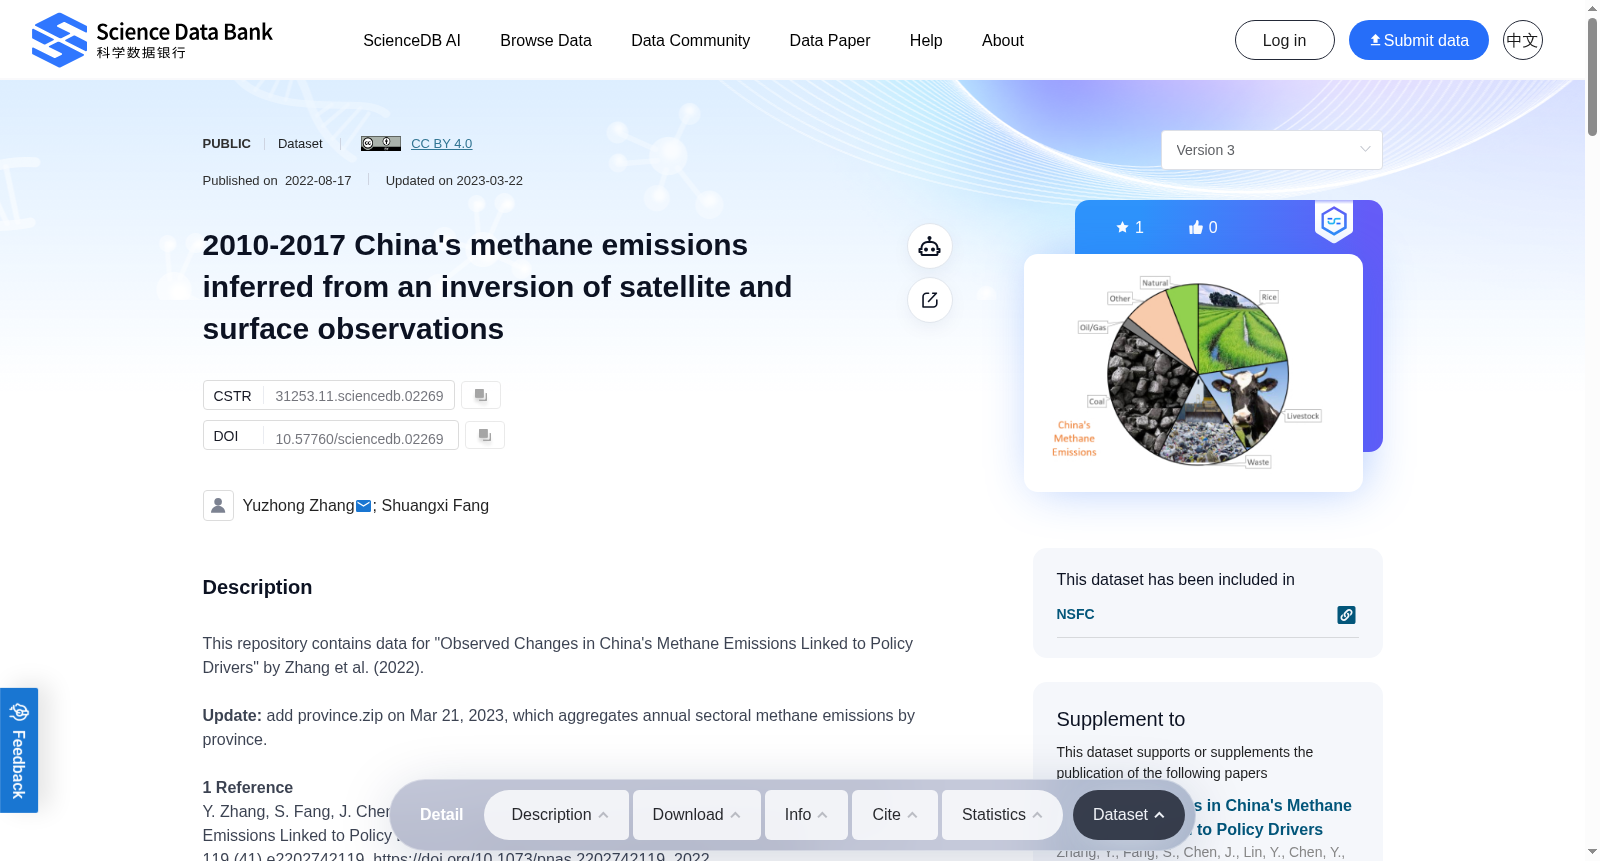Click the Detail label in bottom bar
The image size is (1600, 861).
pos(441,815)
